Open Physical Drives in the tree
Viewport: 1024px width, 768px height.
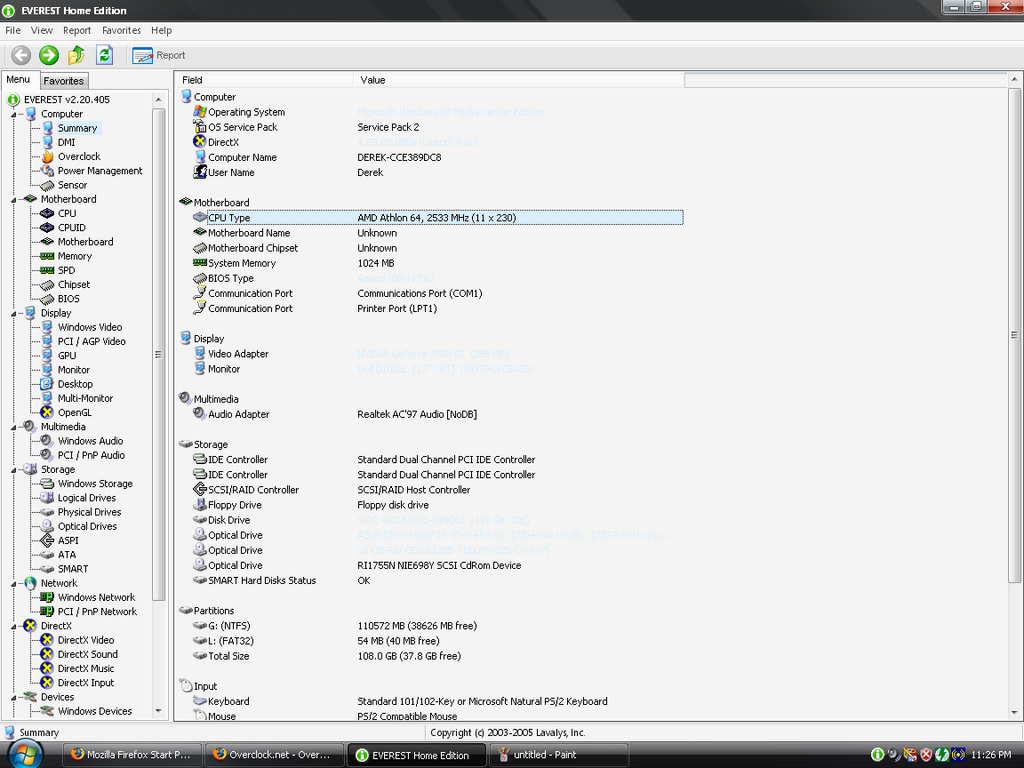89,513
